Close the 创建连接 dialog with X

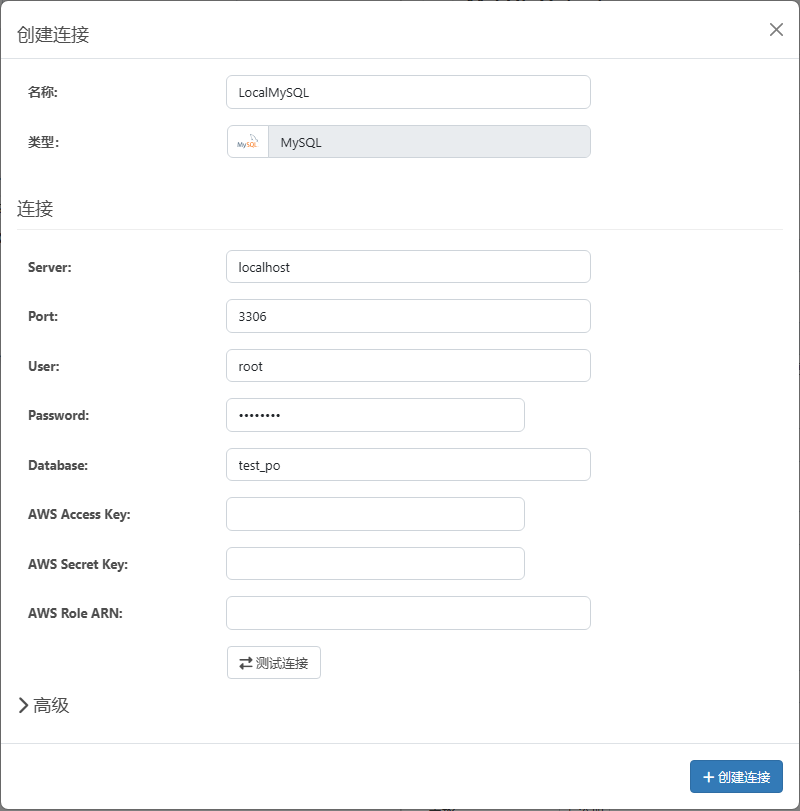point(776,30)
